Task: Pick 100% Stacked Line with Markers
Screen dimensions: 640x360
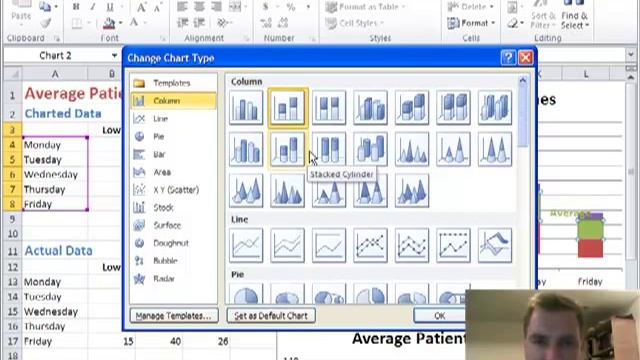Action: point(453,245)
